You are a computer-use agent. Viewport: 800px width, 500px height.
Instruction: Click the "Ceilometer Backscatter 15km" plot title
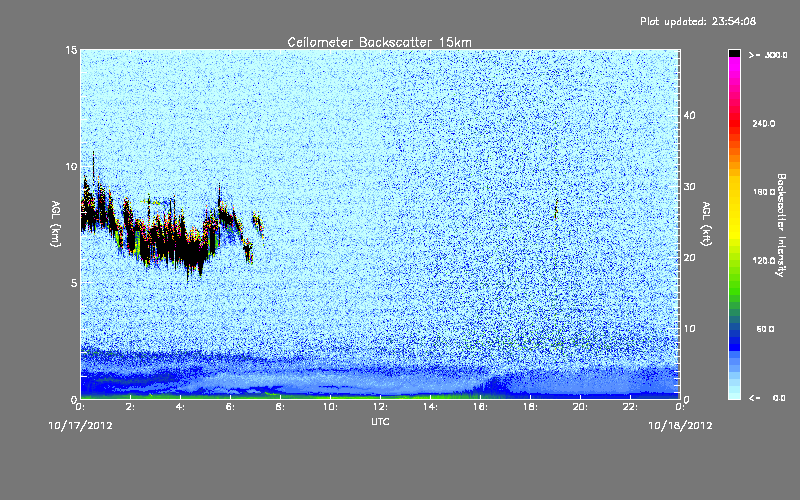[379, 42]
